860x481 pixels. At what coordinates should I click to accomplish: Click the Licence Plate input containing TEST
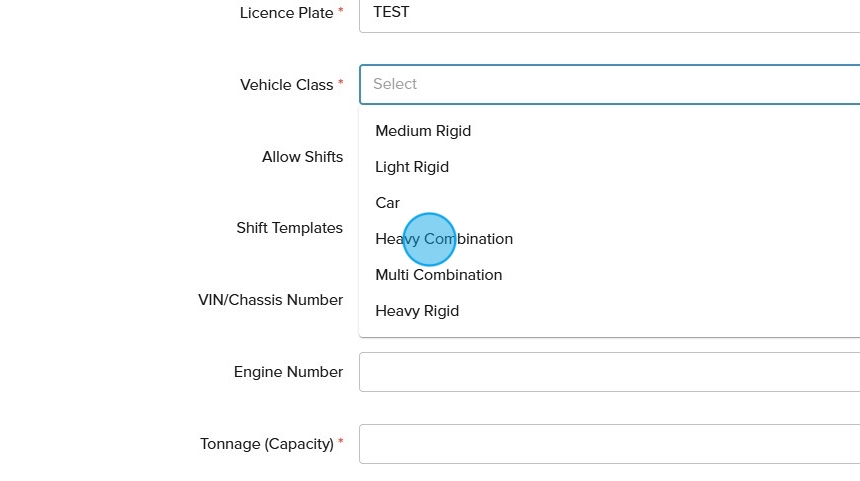610,13
